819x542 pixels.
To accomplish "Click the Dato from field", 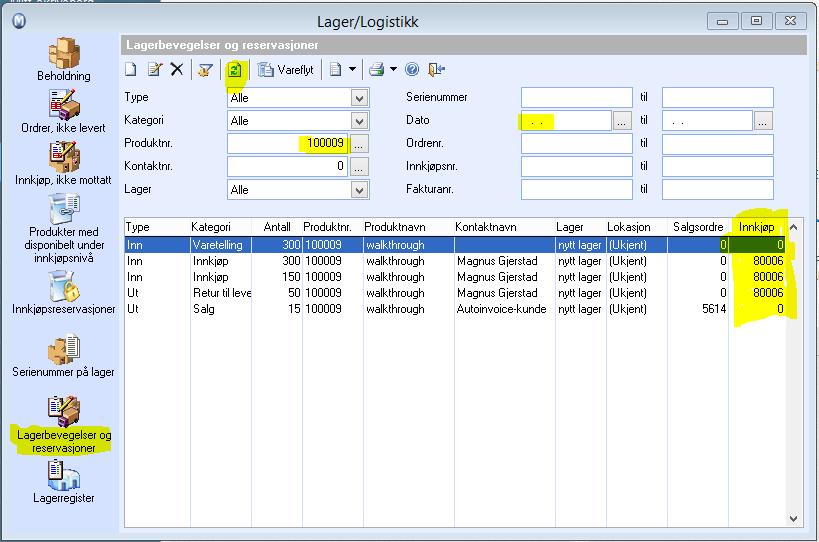I will [x=566, y=121].
